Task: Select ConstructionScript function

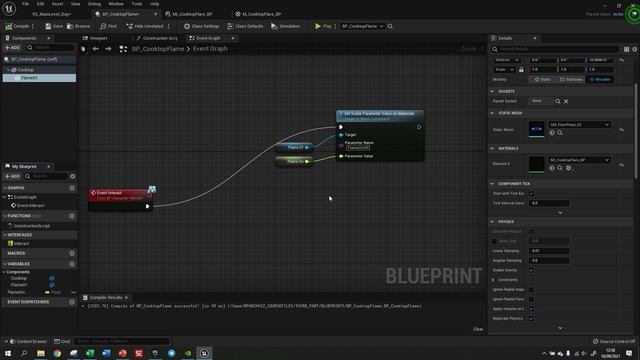Action: pos(31,226)
